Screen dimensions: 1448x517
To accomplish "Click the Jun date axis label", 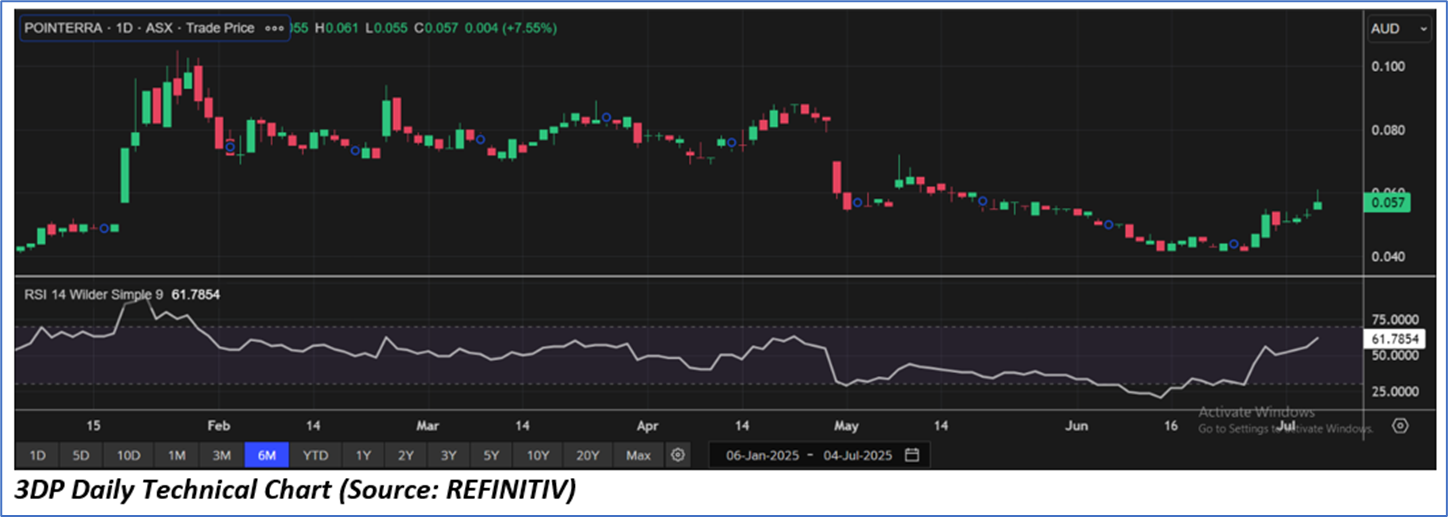I will point(1076,425).
